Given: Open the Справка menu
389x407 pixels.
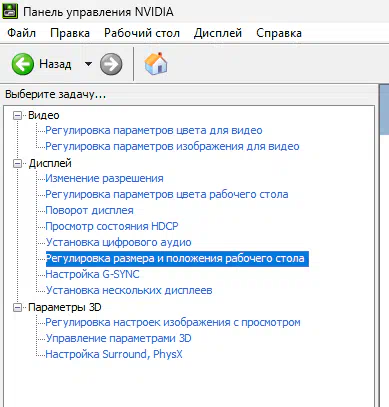Looking at the screenshot, I should pos(279,33).
